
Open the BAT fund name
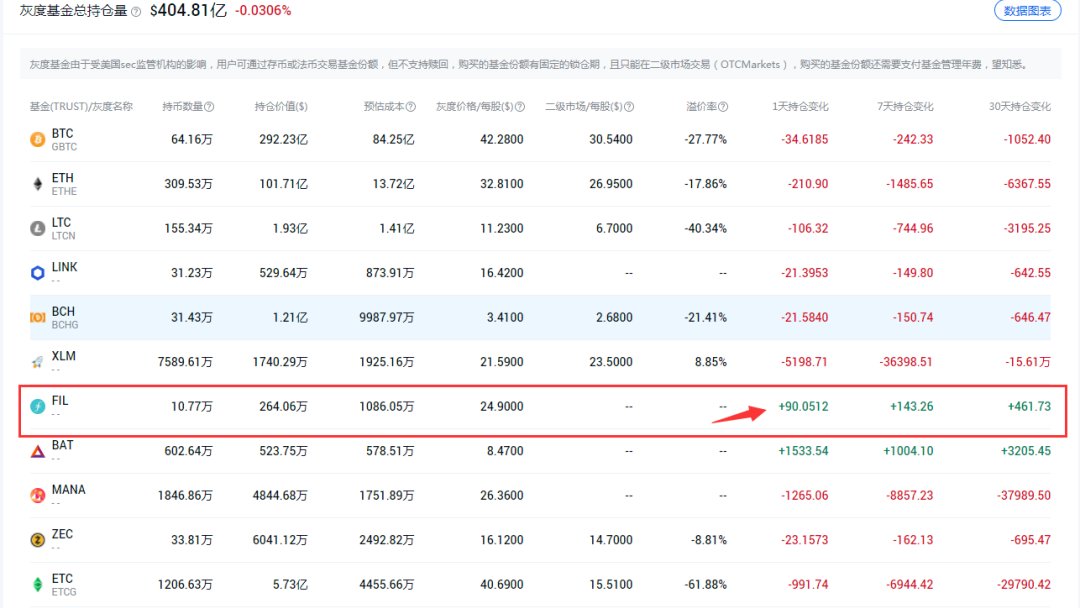coord(63,445)
